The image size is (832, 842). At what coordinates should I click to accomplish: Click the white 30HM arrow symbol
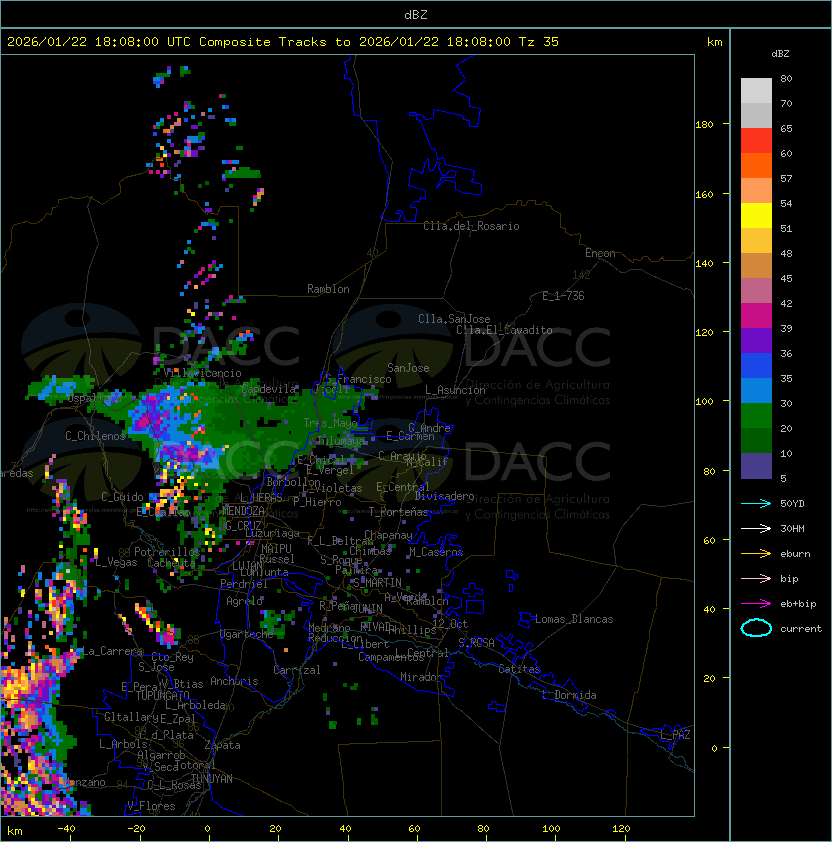(756, 528)
